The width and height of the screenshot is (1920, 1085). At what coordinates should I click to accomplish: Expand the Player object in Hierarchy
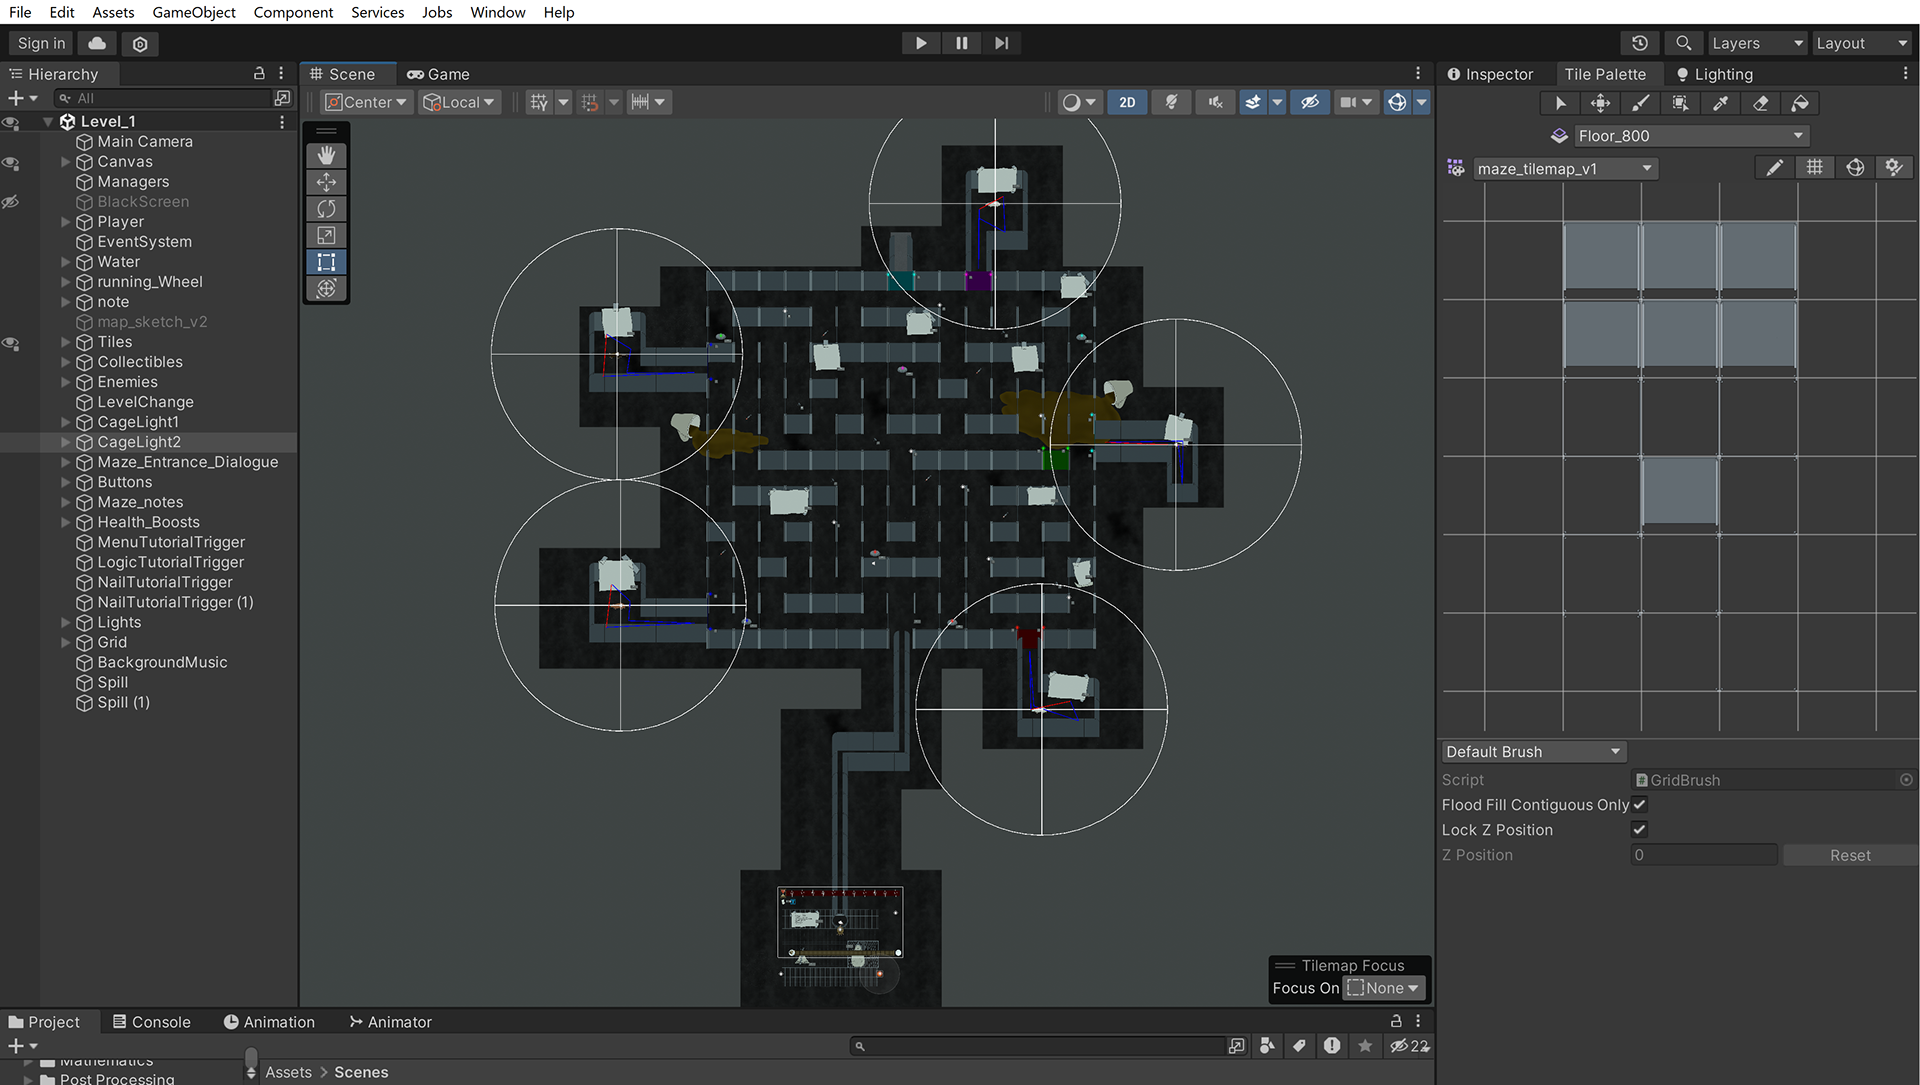point(66,222)
